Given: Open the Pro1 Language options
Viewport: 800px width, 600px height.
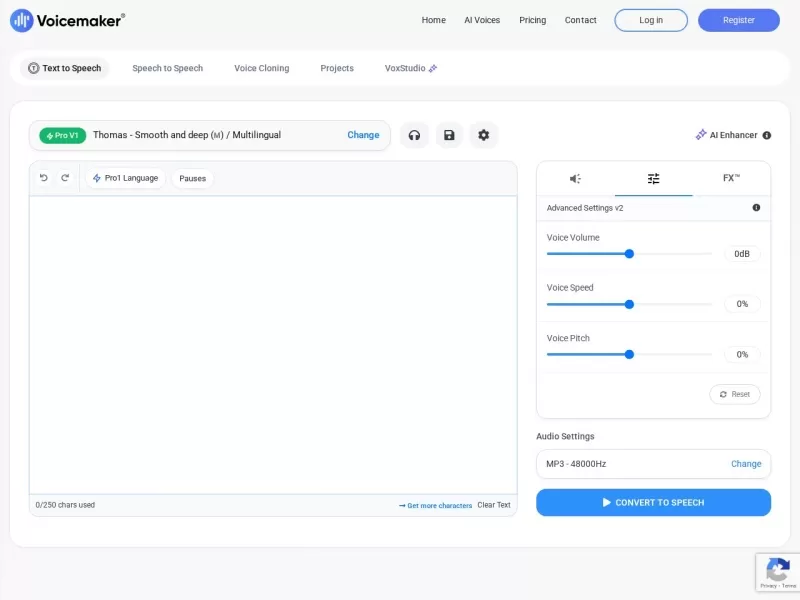Looking at the screenshot, I should [126, 178].
